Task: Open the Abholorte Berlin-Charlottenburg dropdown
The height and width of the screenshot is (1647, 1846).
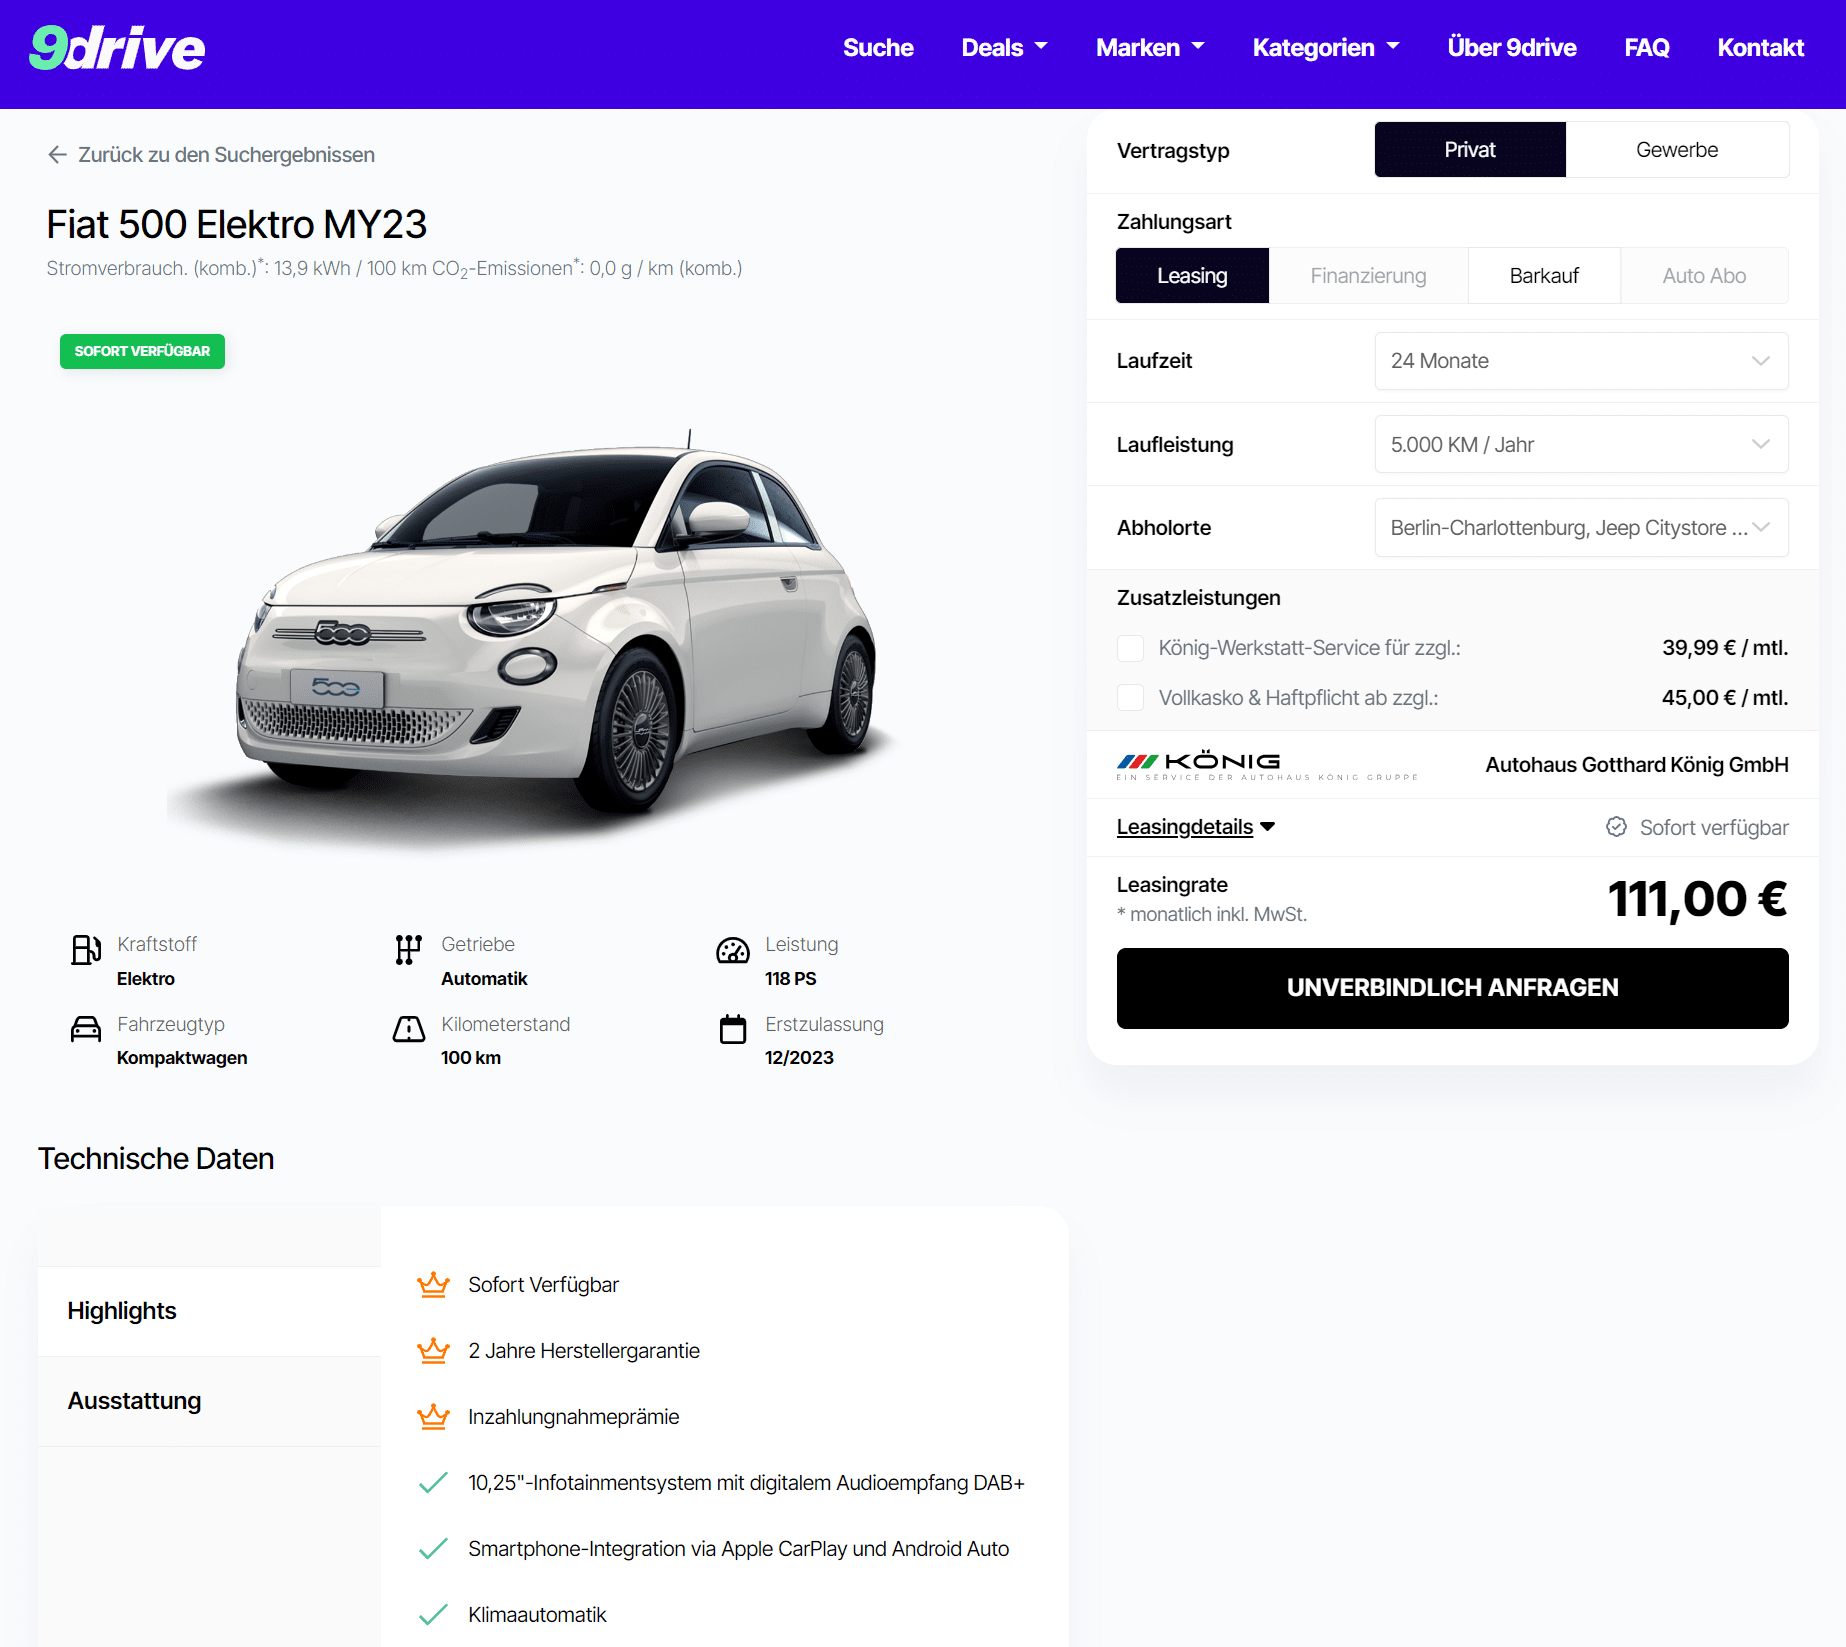Action: (x=1581, y=528)
